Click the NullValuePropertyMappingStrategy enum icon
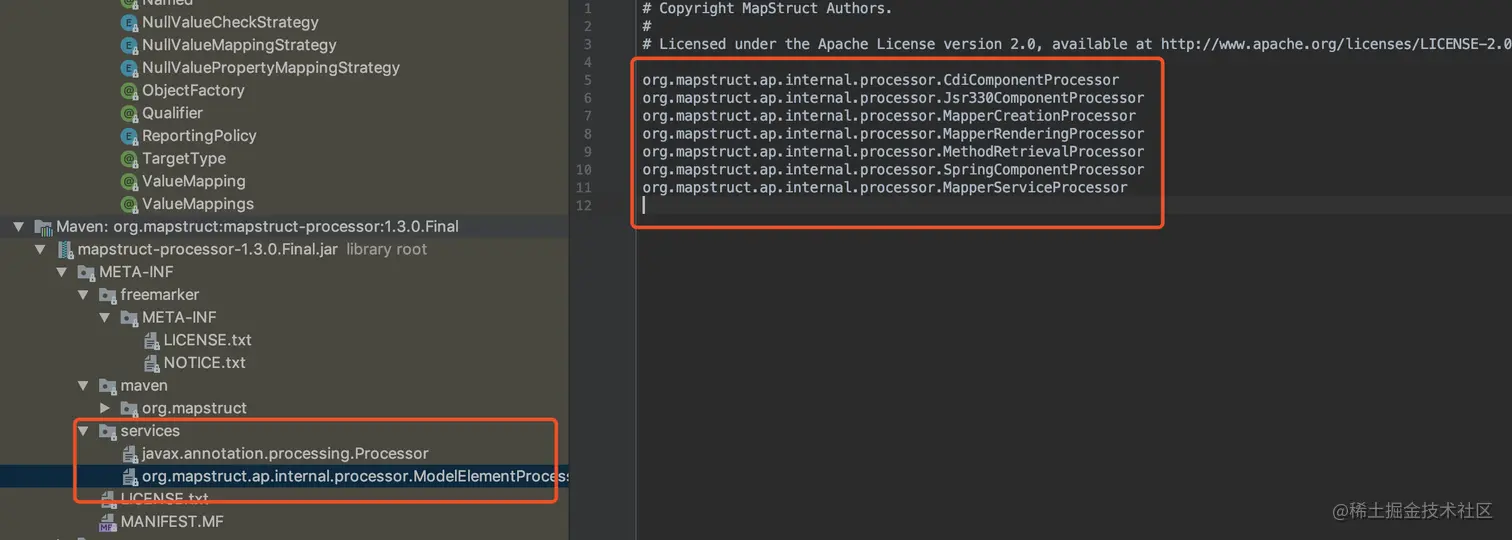Viewport: 1512px width, 540px height. click(x=129, y=68)
